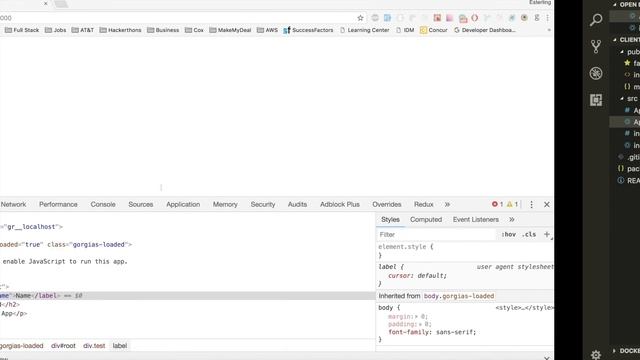Show hidden bookmarks overflow chevron

coord(549,30)
